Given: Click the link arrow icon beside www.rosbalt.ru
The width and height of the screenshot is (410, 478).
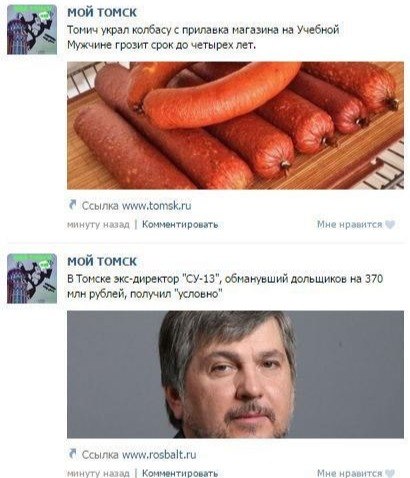Looking at the screenshot, I should 72,454.
